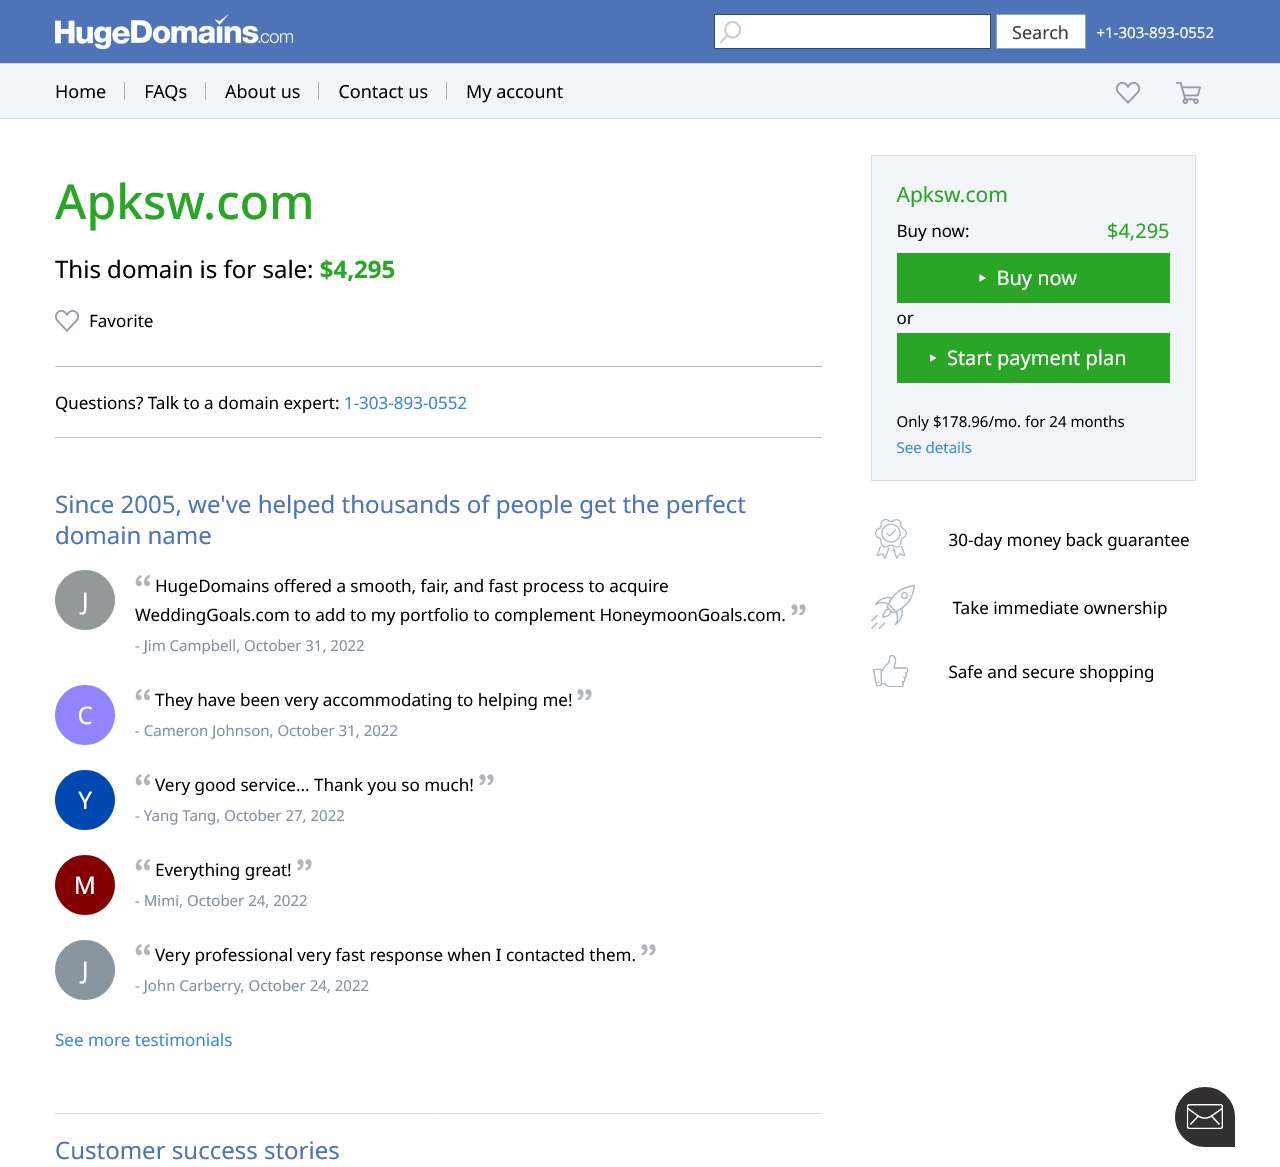Open See more testimonials link
The width and height of the screenshot is (1280, 1167).
(x=143, y=1040)
